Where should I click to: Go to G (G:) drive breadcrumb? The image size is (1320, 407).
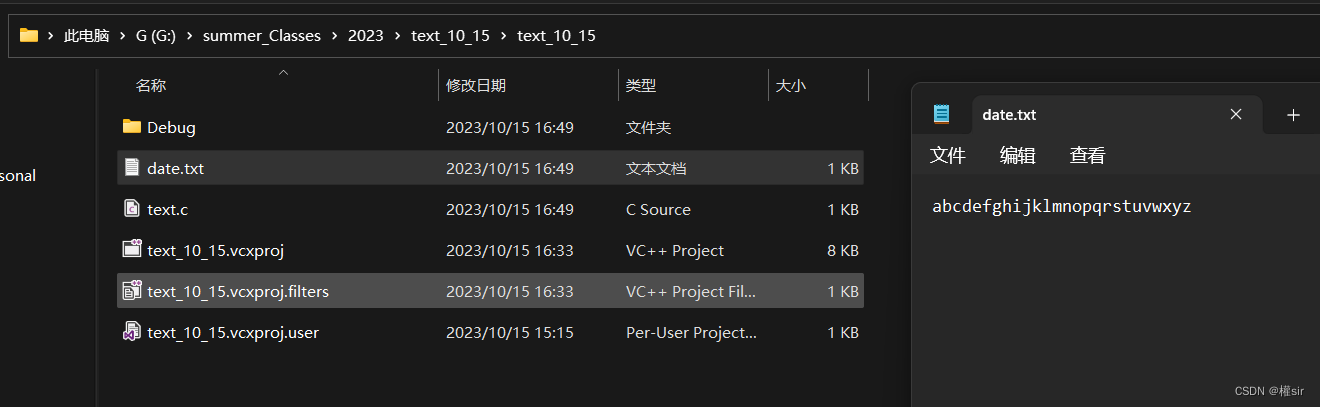point(155,35)
